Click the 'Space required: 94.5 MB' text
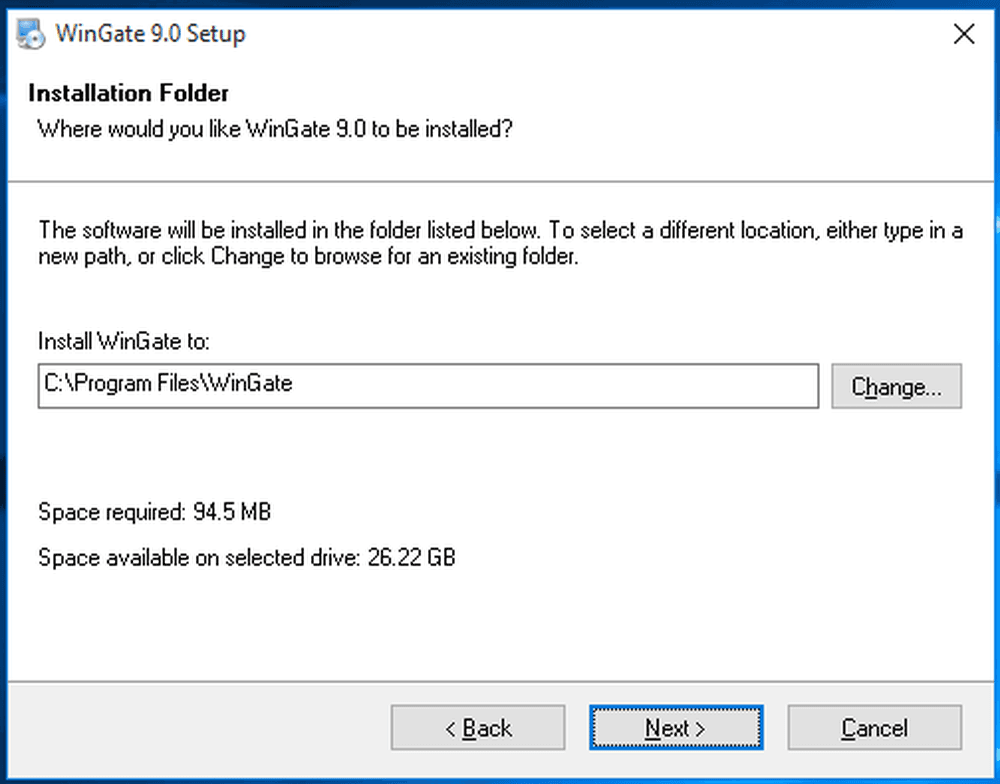 pyautogui.click(x=154, y=512)
